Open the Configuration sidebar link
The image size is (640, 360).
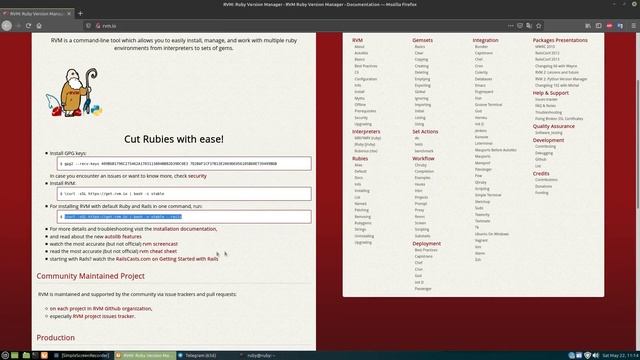pyautogui.click(x=366, y=79)
